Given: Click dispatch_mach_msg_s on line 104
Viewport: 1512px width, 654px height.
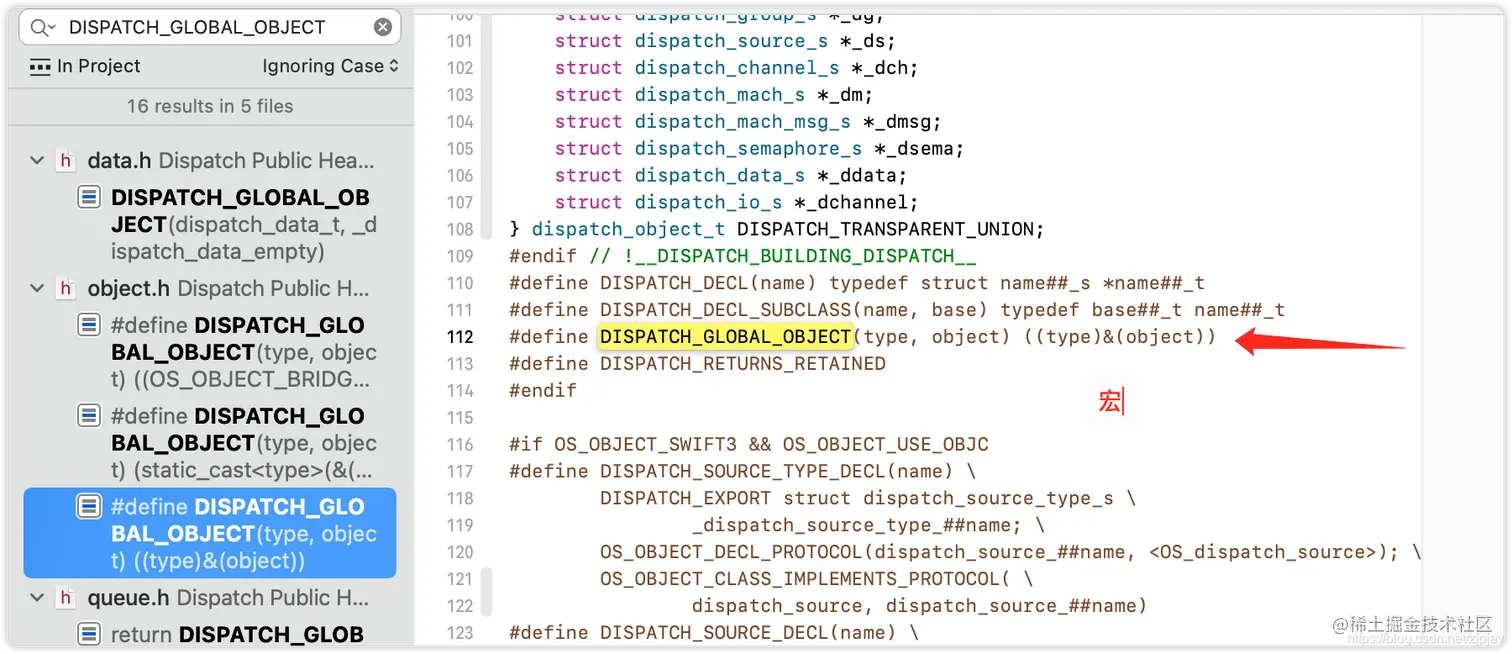Looking at the screenshot, I should coord(742,122).
